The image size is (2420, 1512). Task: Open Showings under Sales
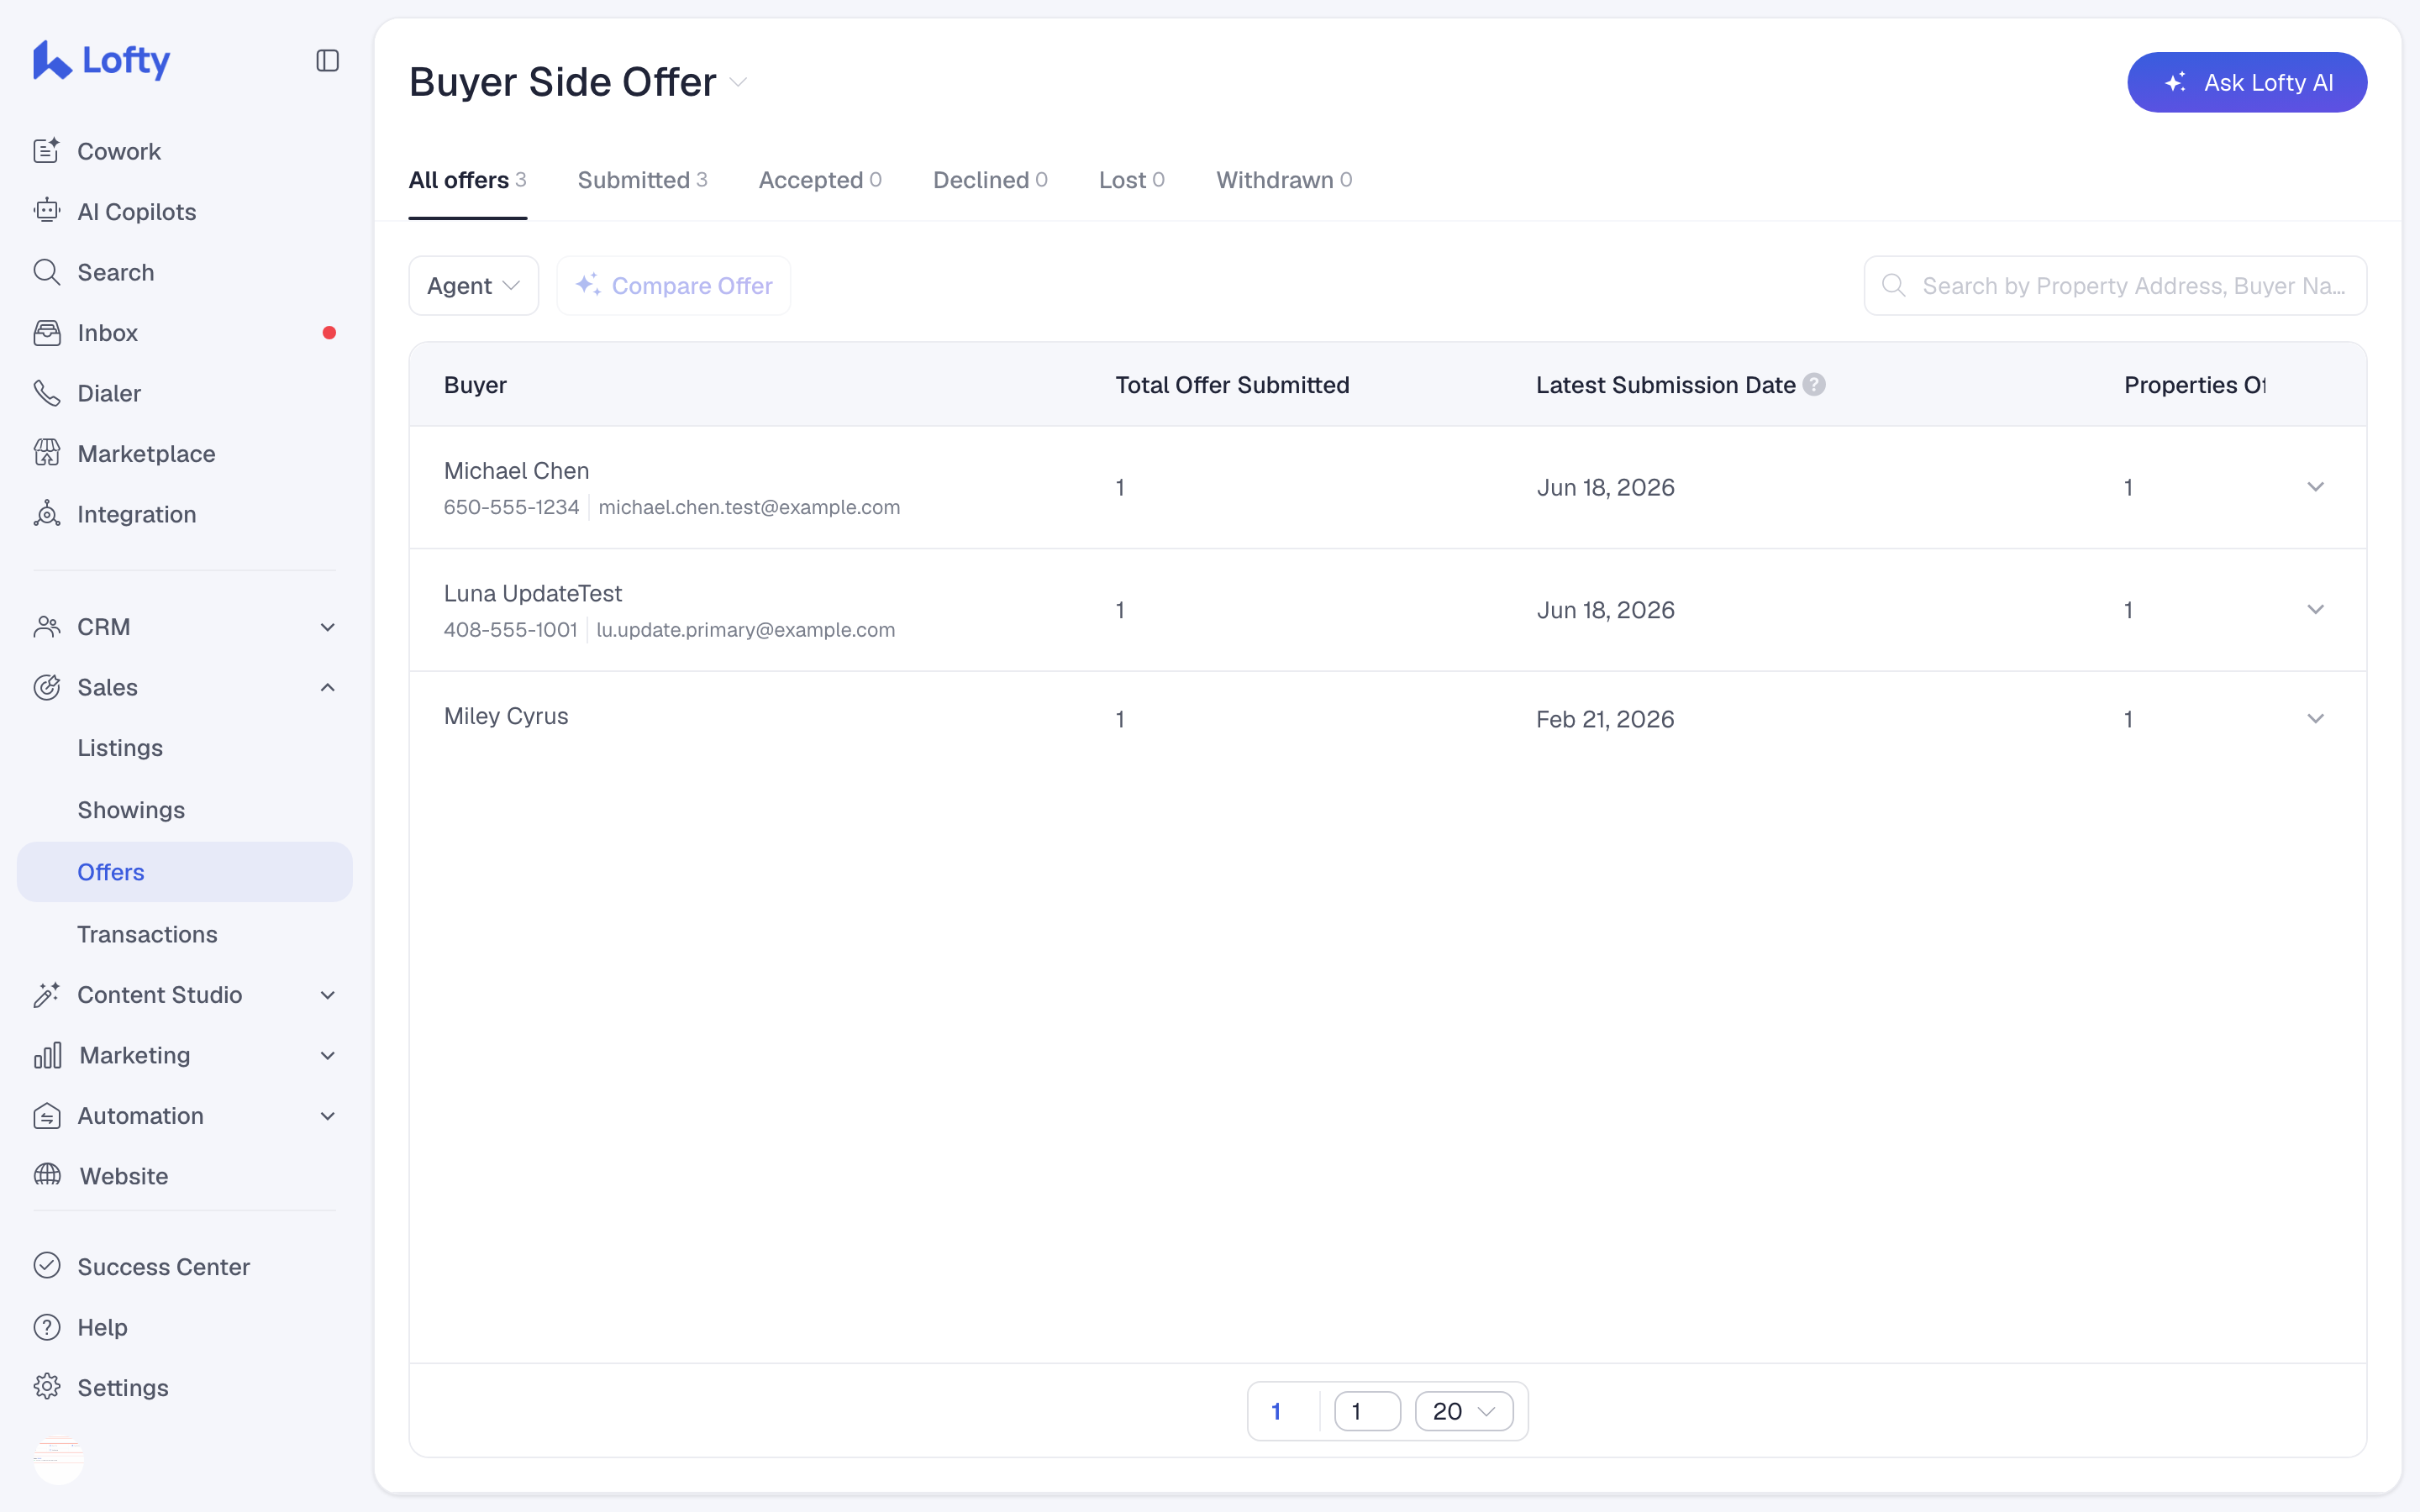(x=131, y=810)
